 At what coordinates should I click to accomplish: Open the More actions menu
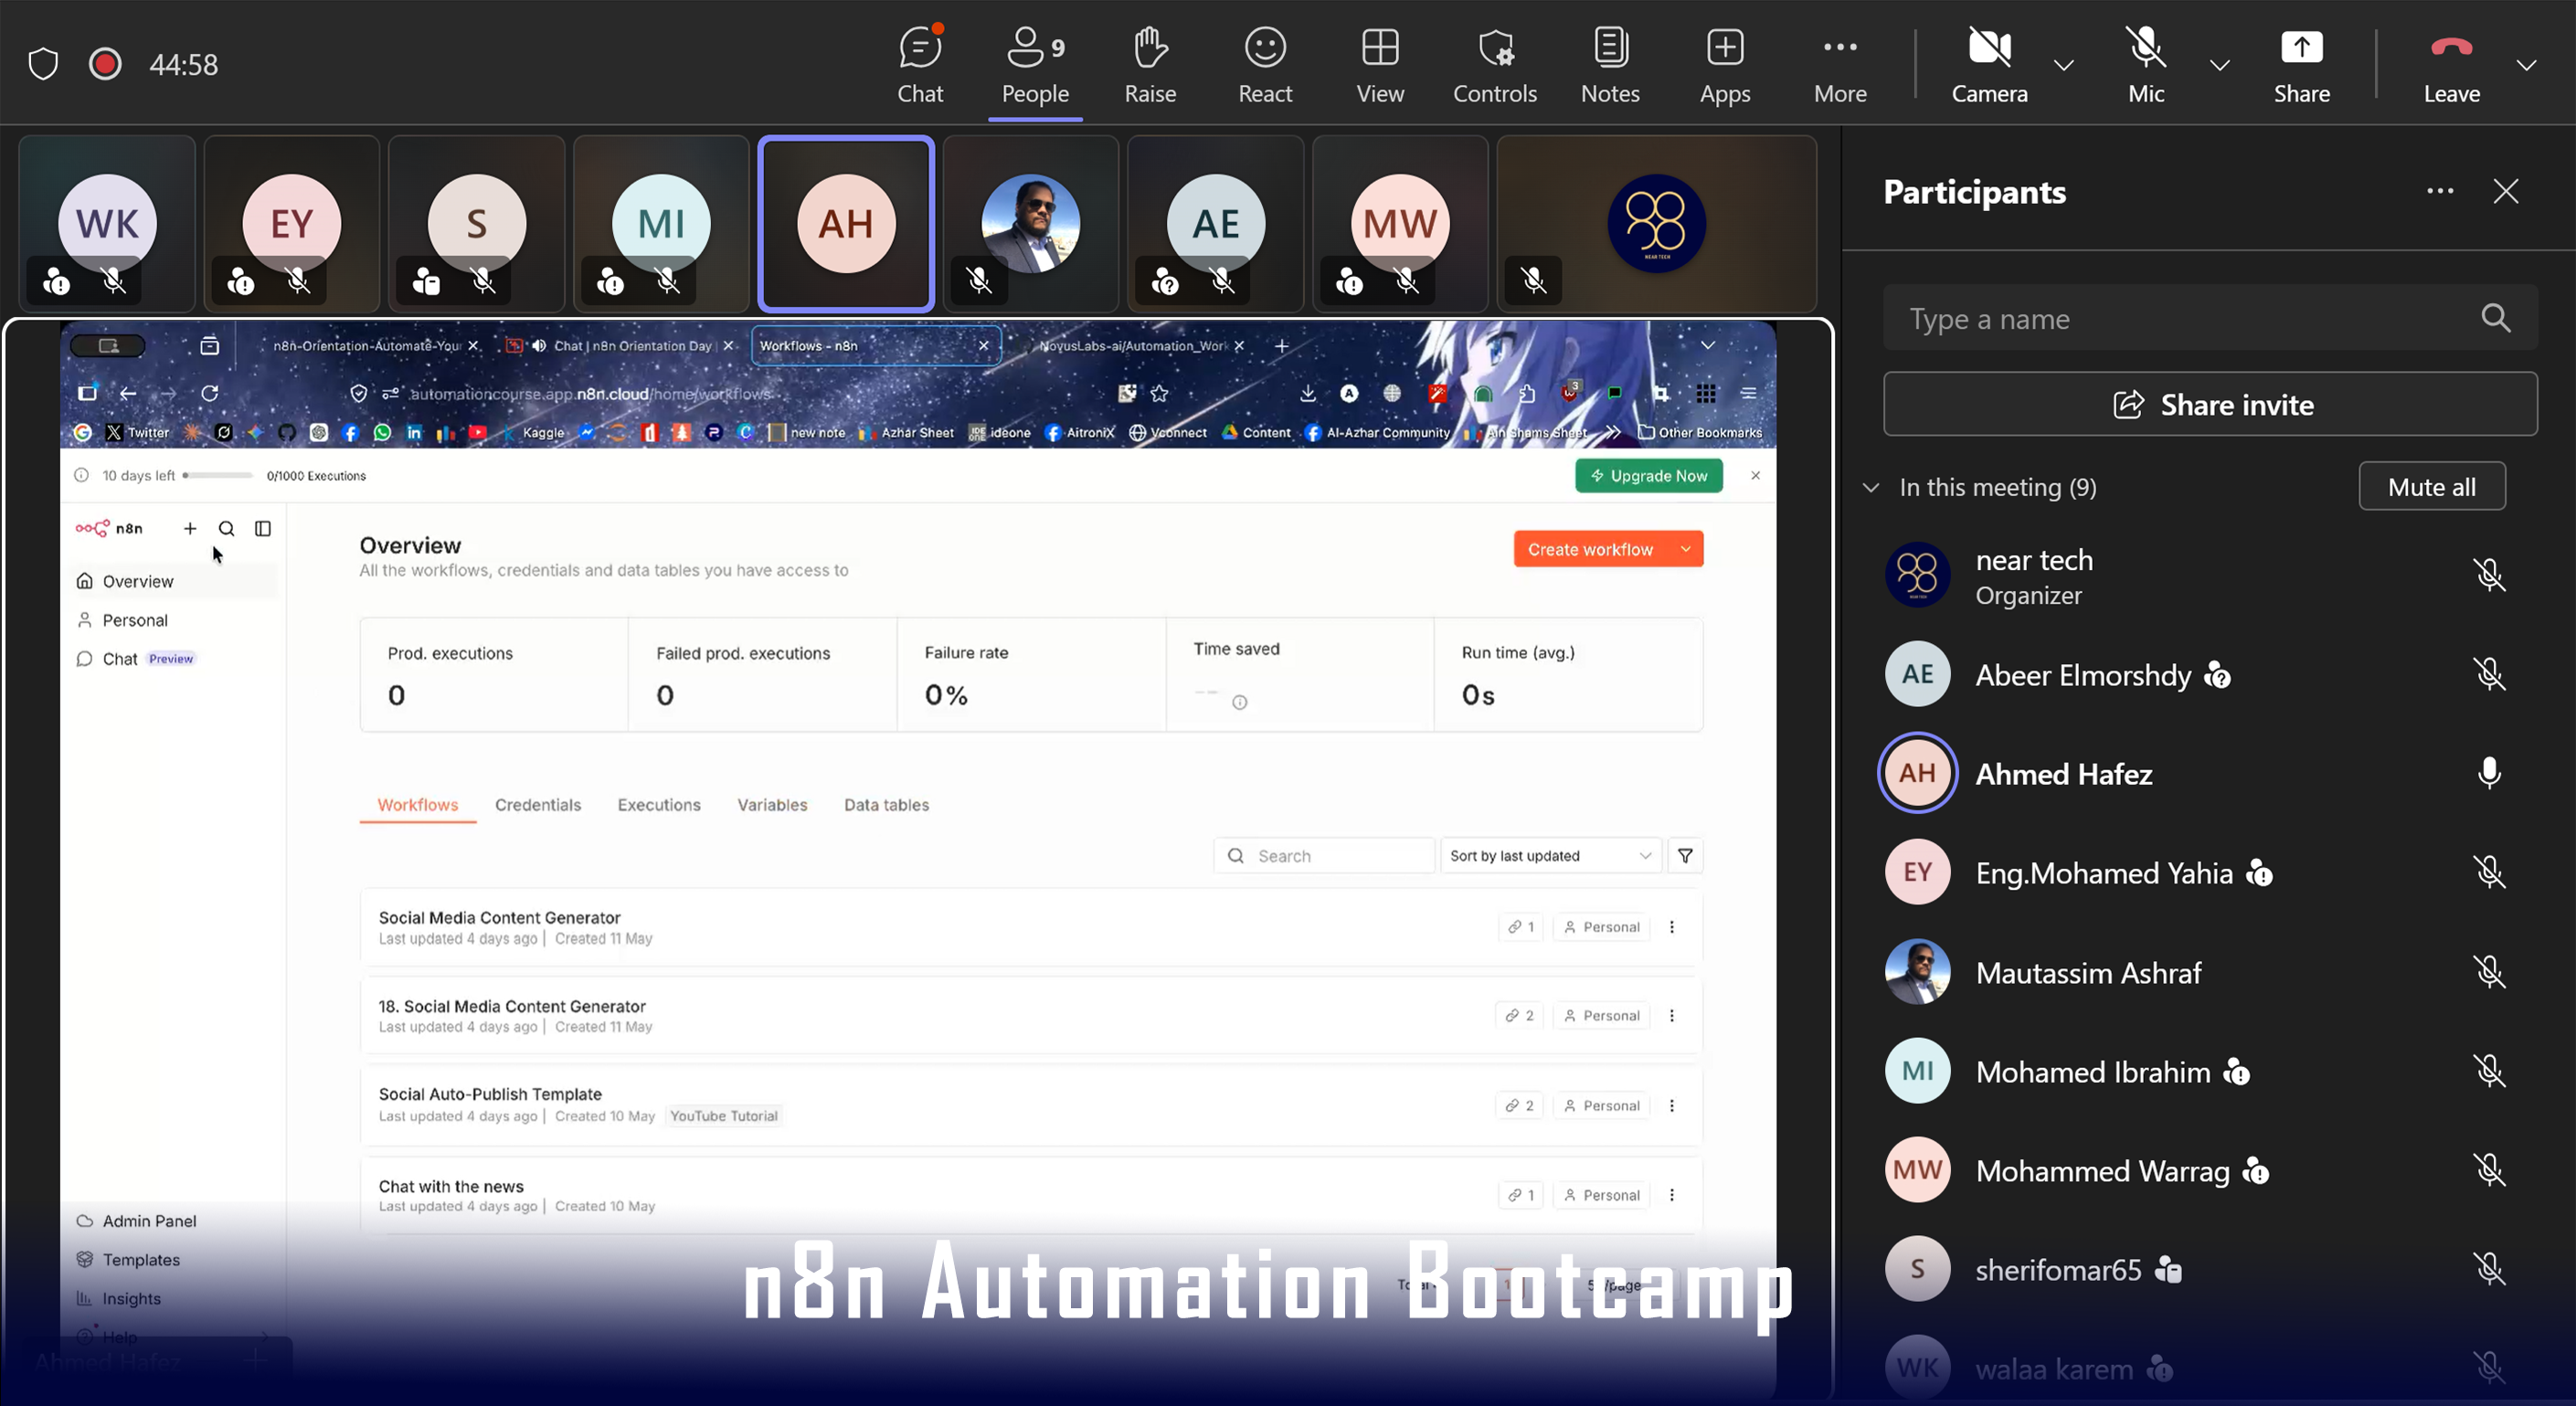coord(1840,65)
